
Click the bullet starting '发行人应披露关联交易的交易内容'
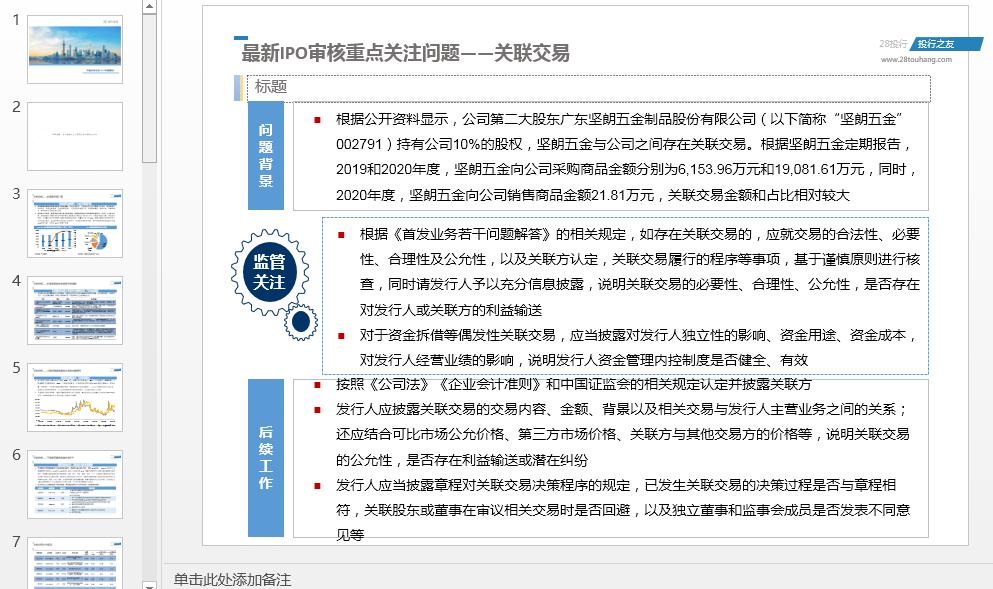623,434
